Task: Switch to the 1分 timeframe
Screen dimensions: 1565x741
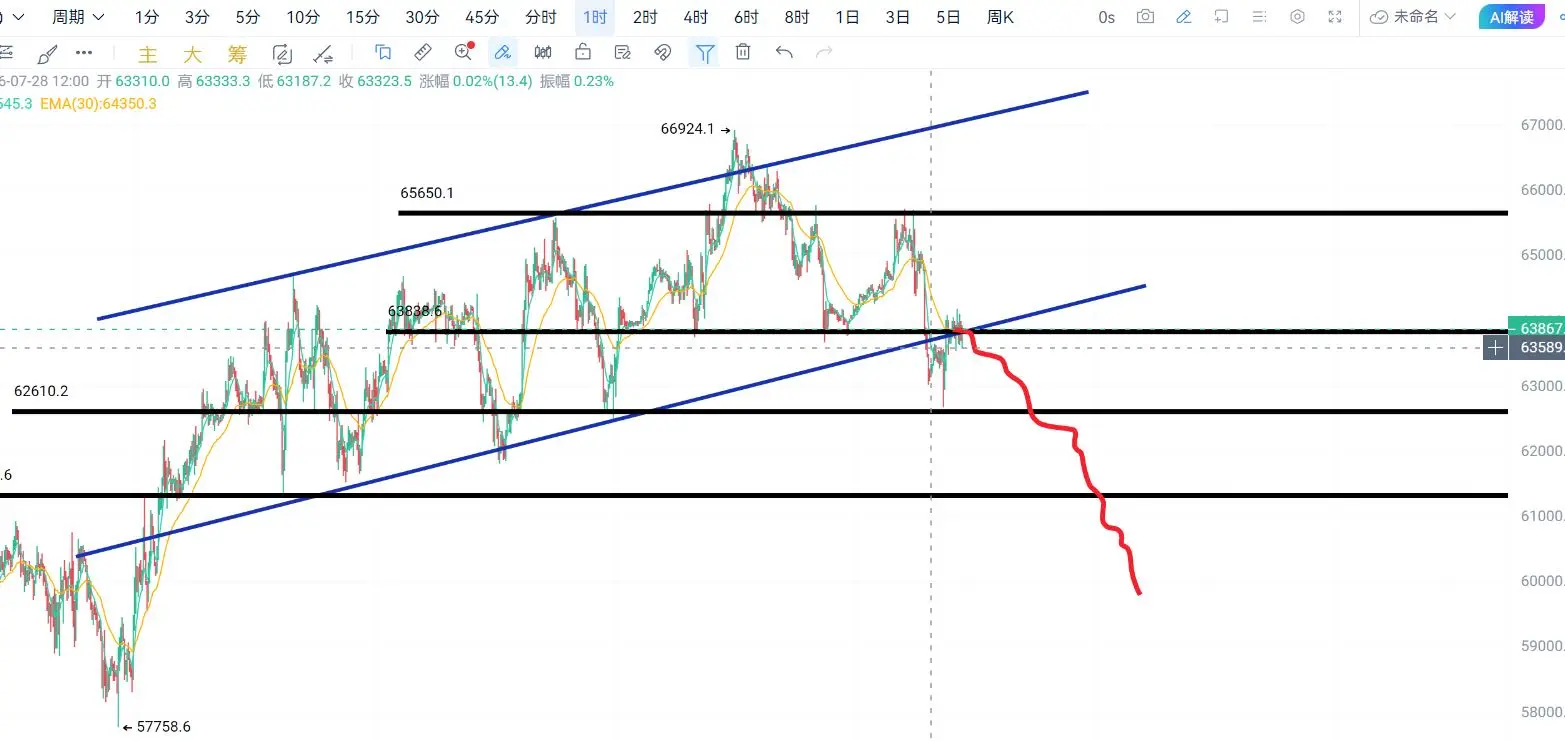Action: pyautogui.click(x=147, y=17)
